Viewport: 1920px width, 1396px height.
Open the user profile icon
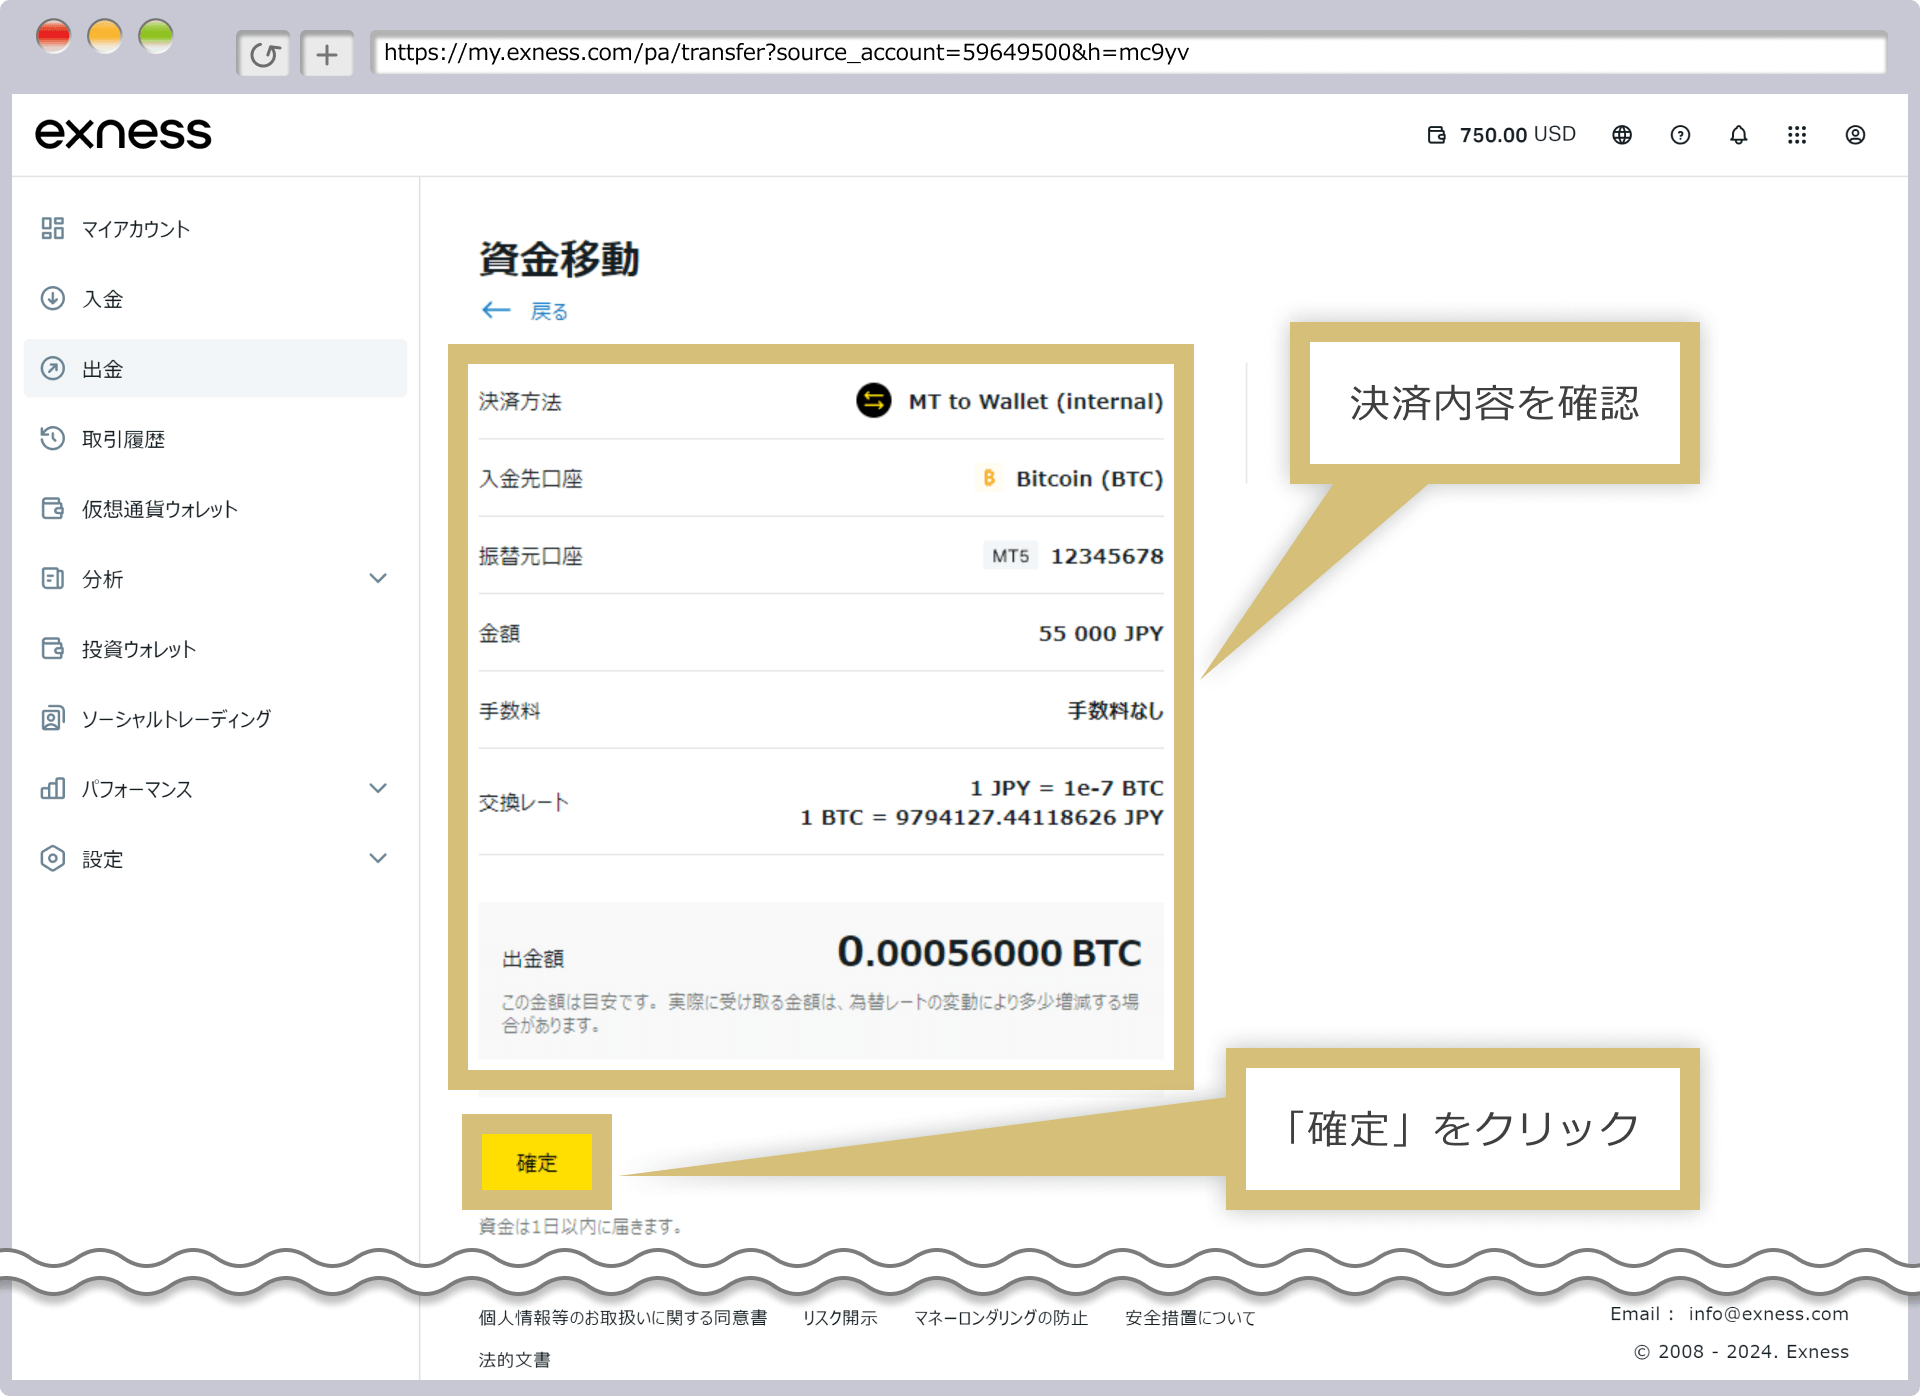1855,135
